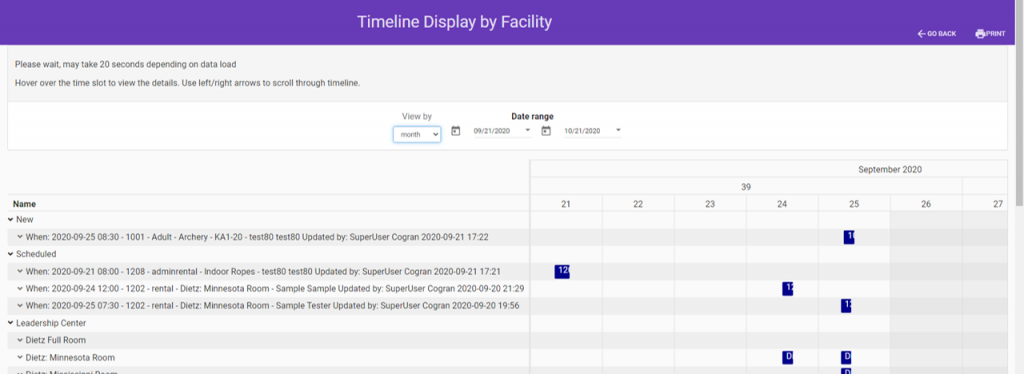
Task: Open the start date calendar icon
Action: point(456,131)
